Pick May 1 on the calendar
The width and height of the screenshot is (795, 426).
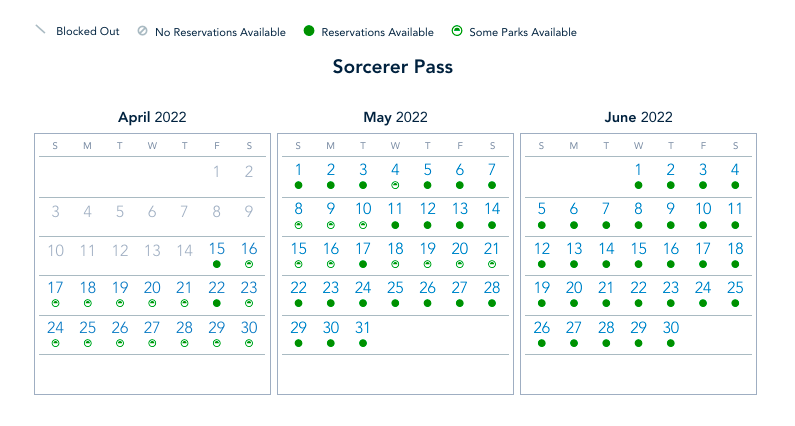(298, 170)
